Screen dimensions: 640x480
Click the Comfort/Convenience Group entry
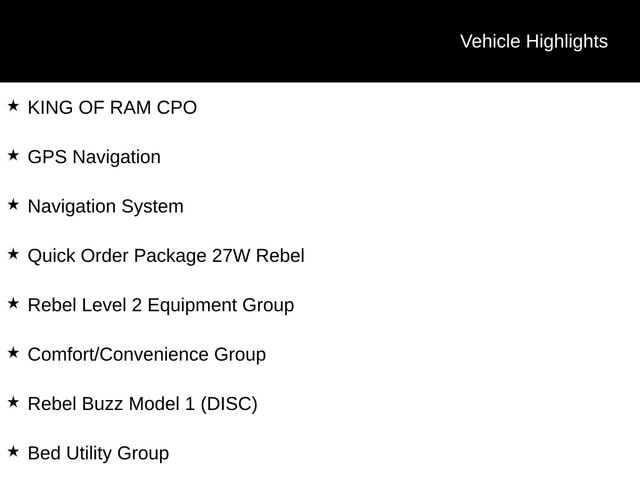147,354
